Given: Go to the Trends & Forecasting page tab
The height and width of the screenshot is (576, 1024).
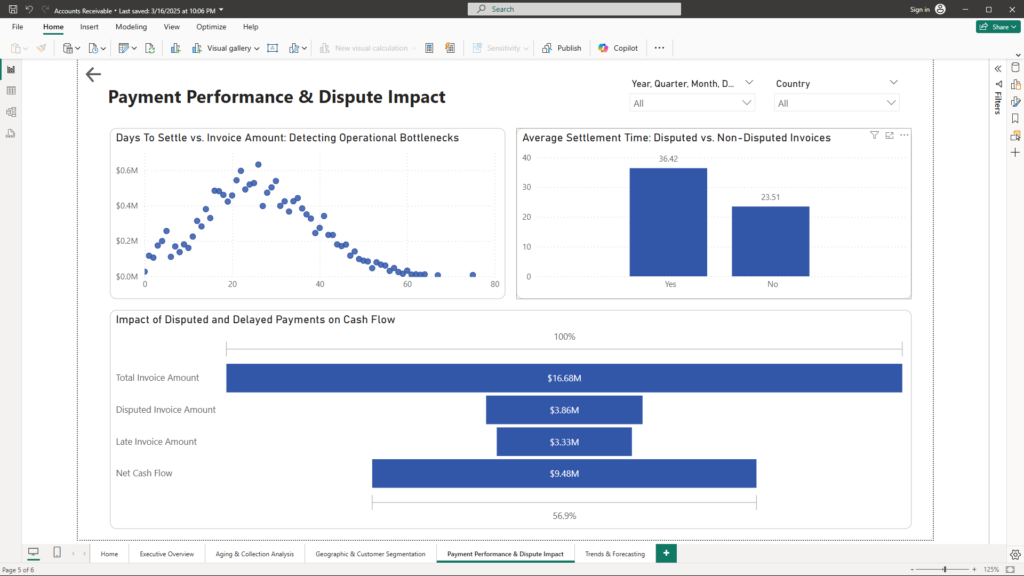Looking at the screenshot, I should (x=614, y=553).
